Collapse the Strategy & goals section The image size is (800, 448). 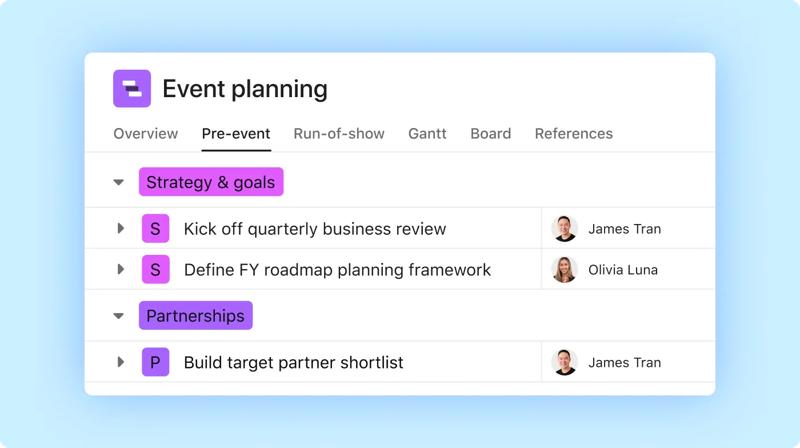tap(119, 183)
